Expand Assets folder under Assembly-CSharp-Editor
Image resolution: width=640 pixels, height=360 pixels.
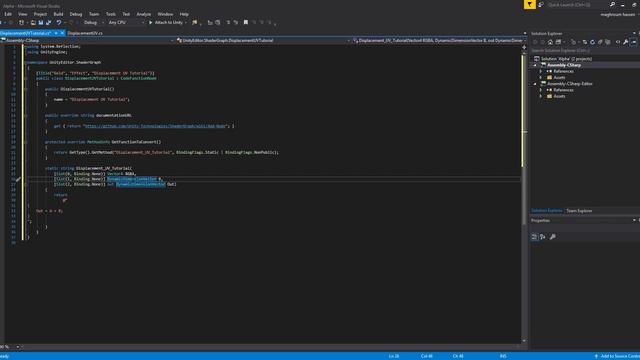[x=541, y=96]
